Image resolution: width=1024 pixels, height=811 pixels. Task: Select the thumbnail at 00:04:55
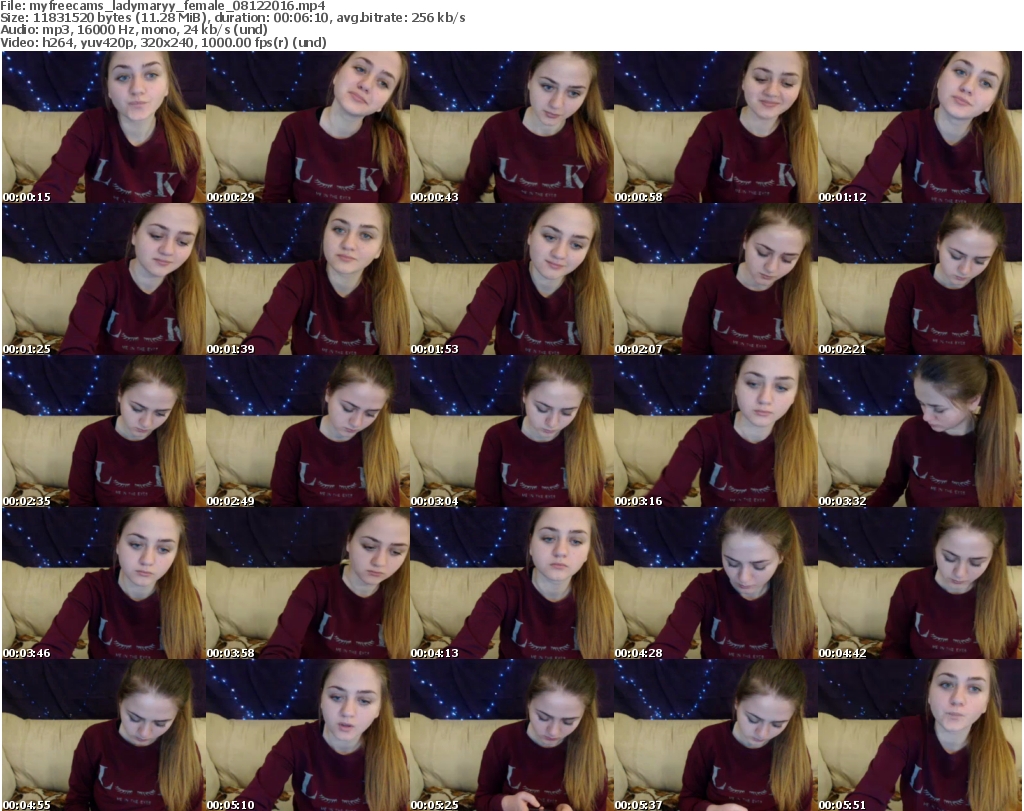tap(103, 734)
